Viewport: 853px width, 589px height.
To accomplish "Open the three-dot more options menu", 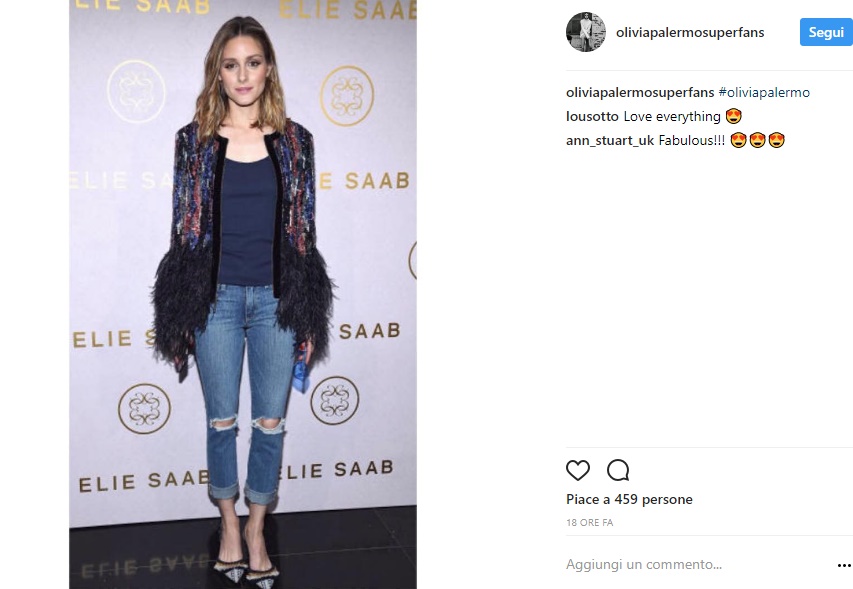I will (844, 566).
